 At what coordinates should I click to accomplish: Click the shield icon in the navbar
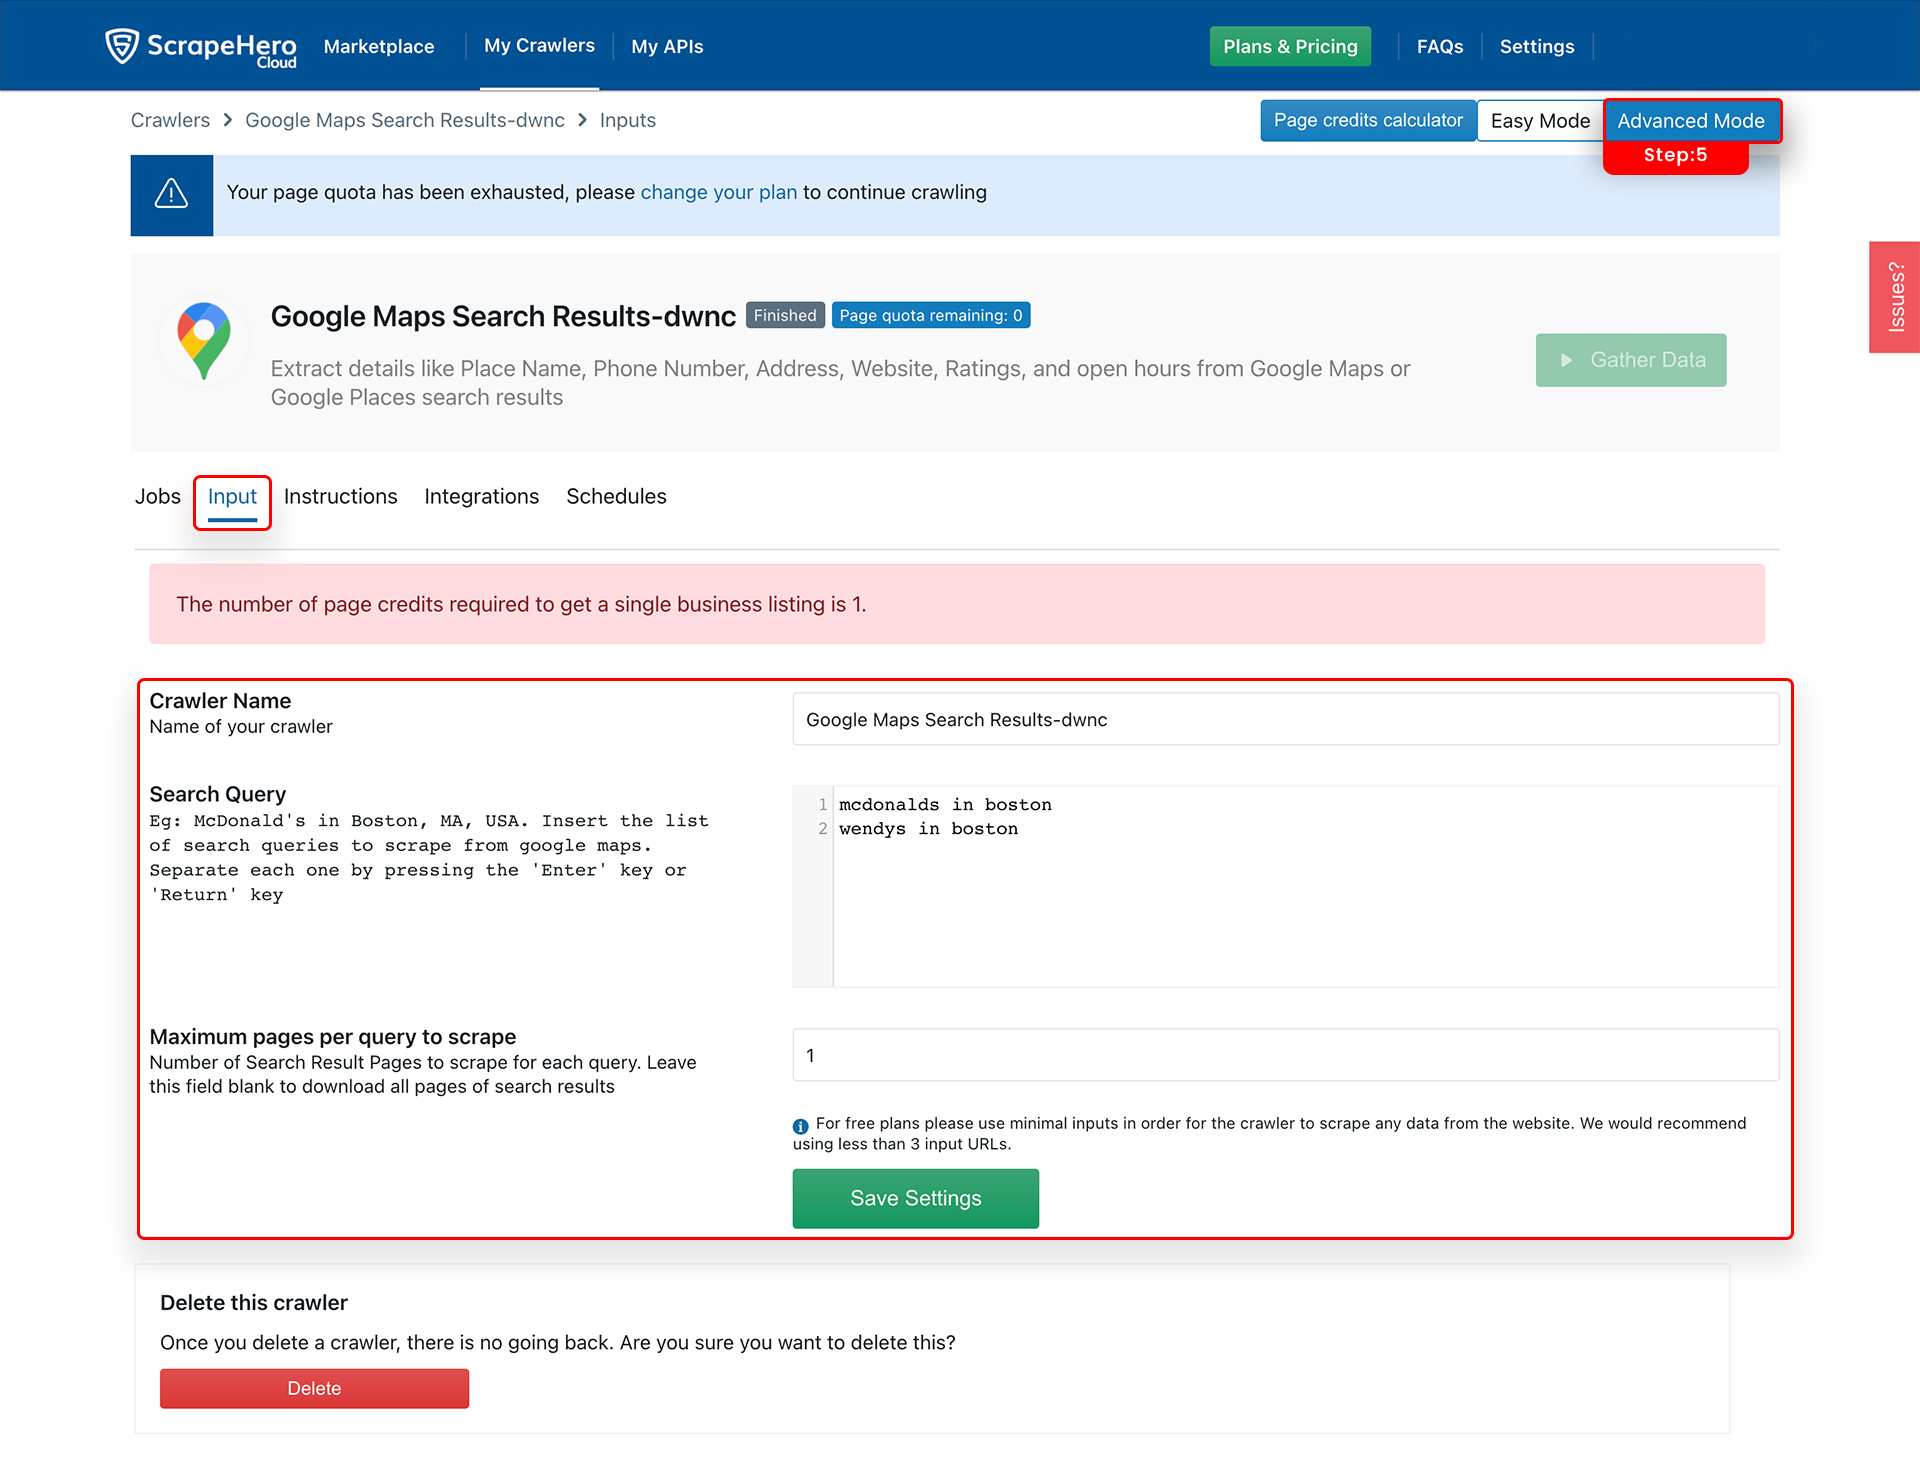click(122, 45)
